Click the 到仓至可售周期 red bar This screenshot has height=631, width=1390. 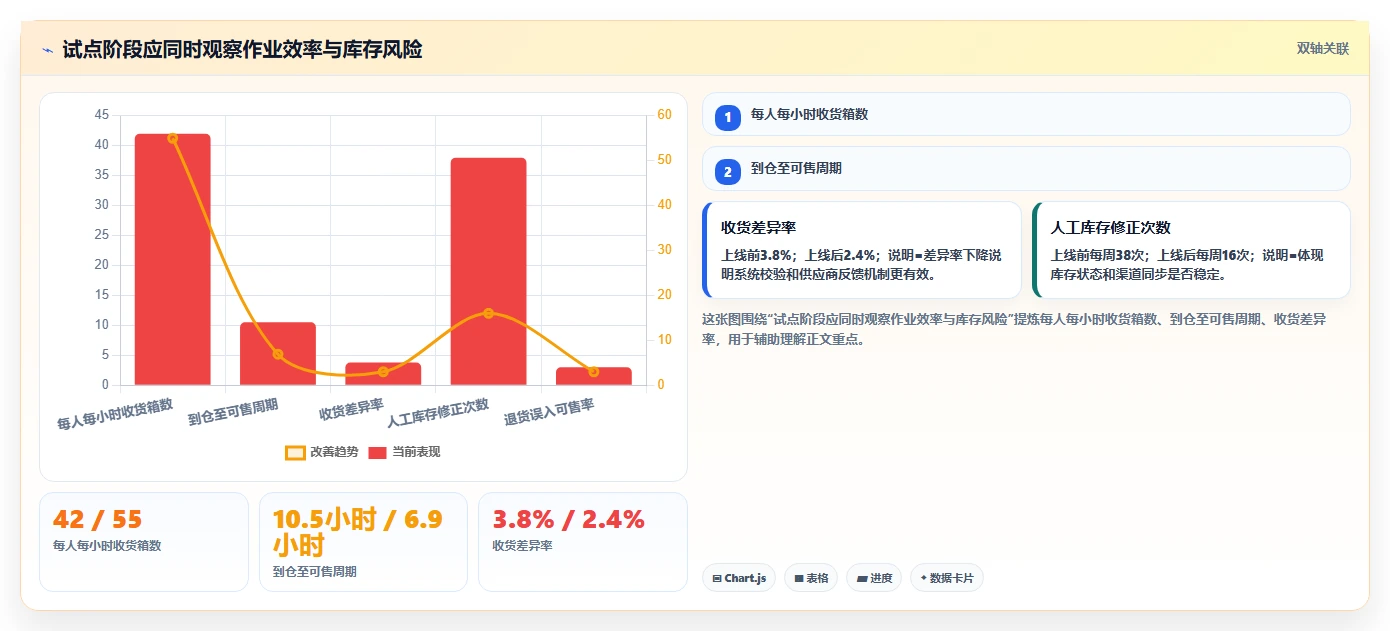coord(278,354)
